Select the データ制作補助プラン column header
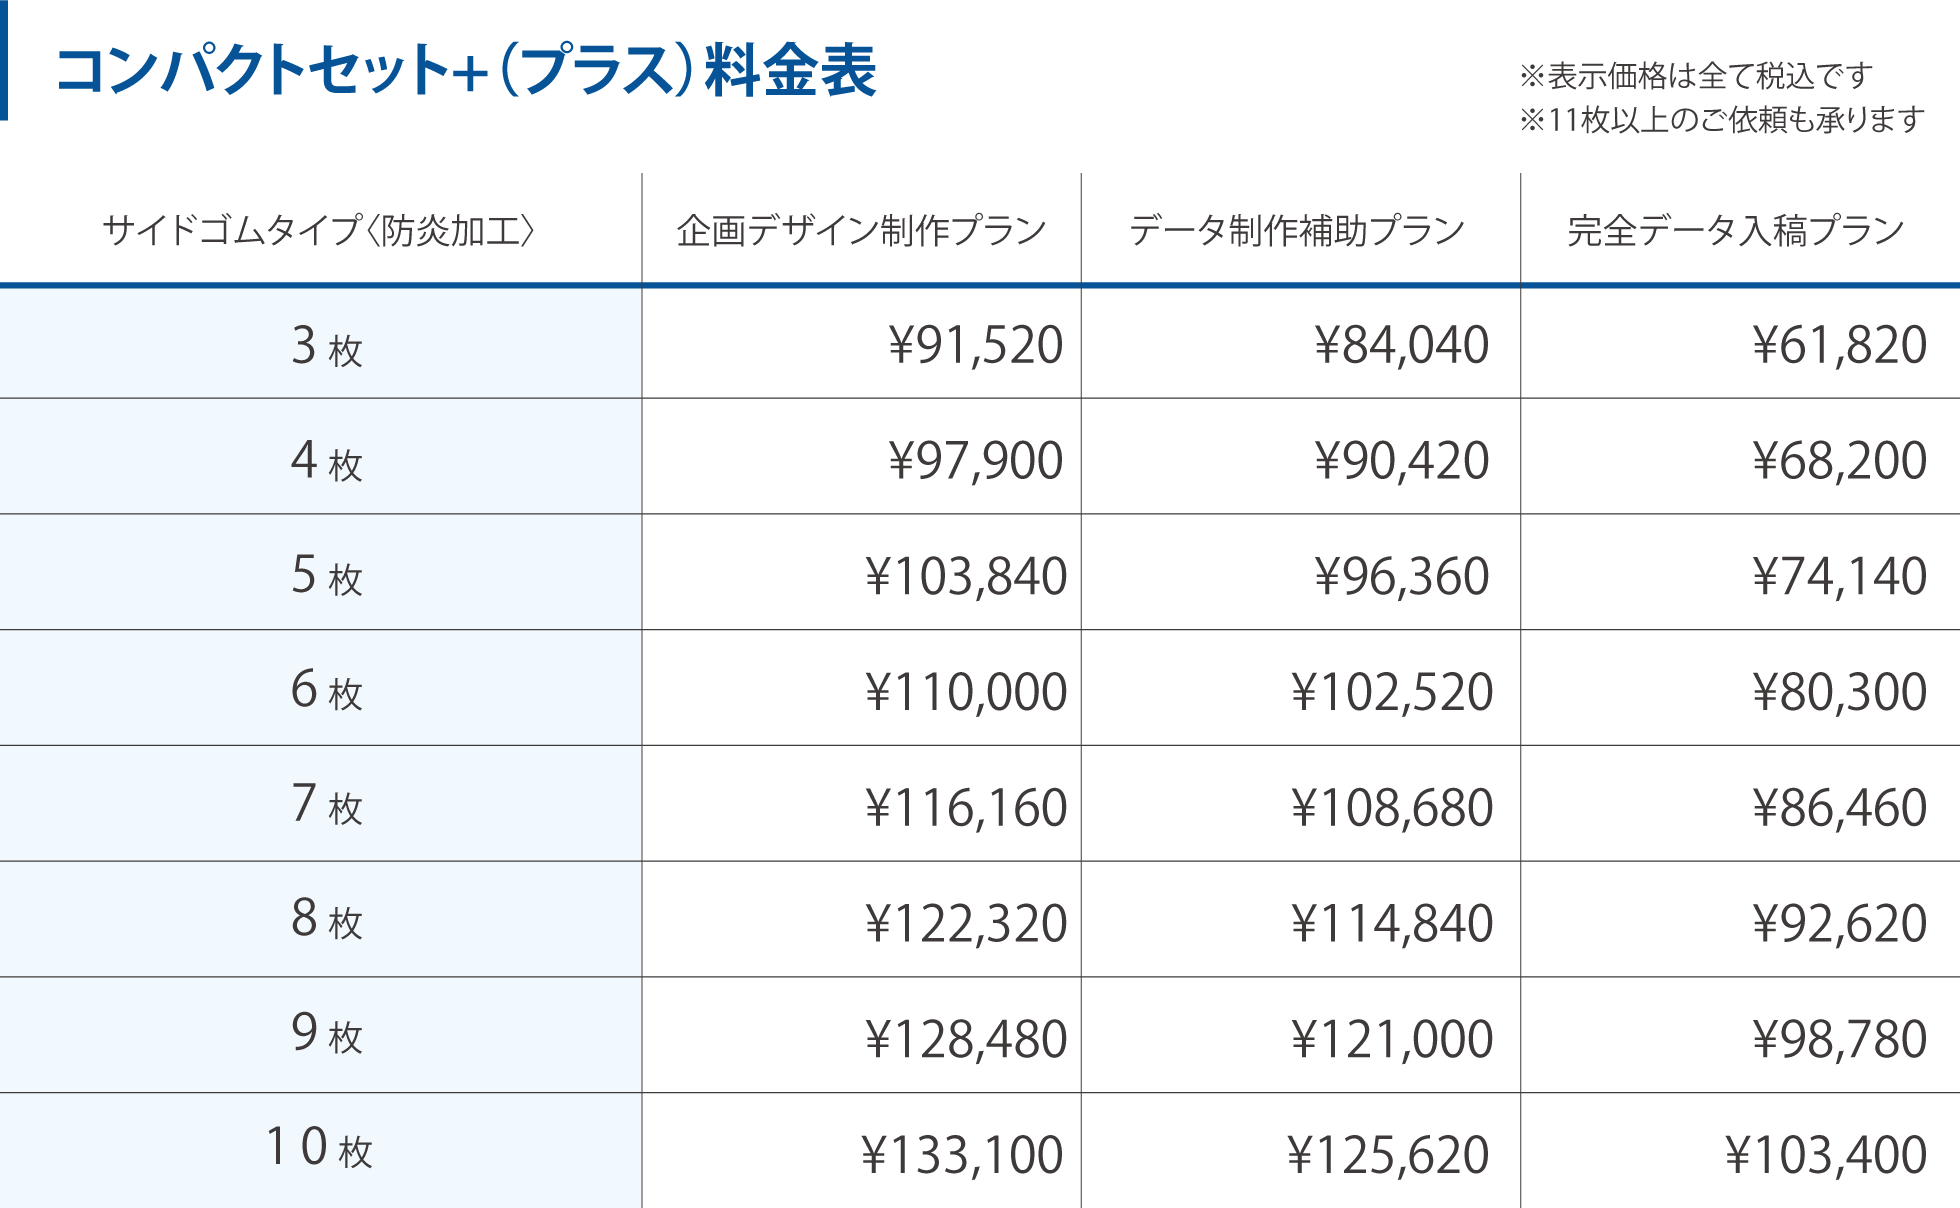Image resolution: width=1960 pixels, height=1208 pixels. [1297, 231]
